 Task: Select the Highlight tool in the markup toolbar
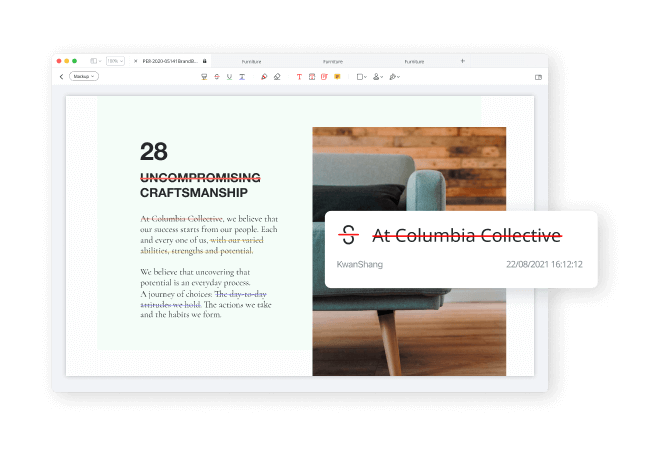(x=204, y=77)
